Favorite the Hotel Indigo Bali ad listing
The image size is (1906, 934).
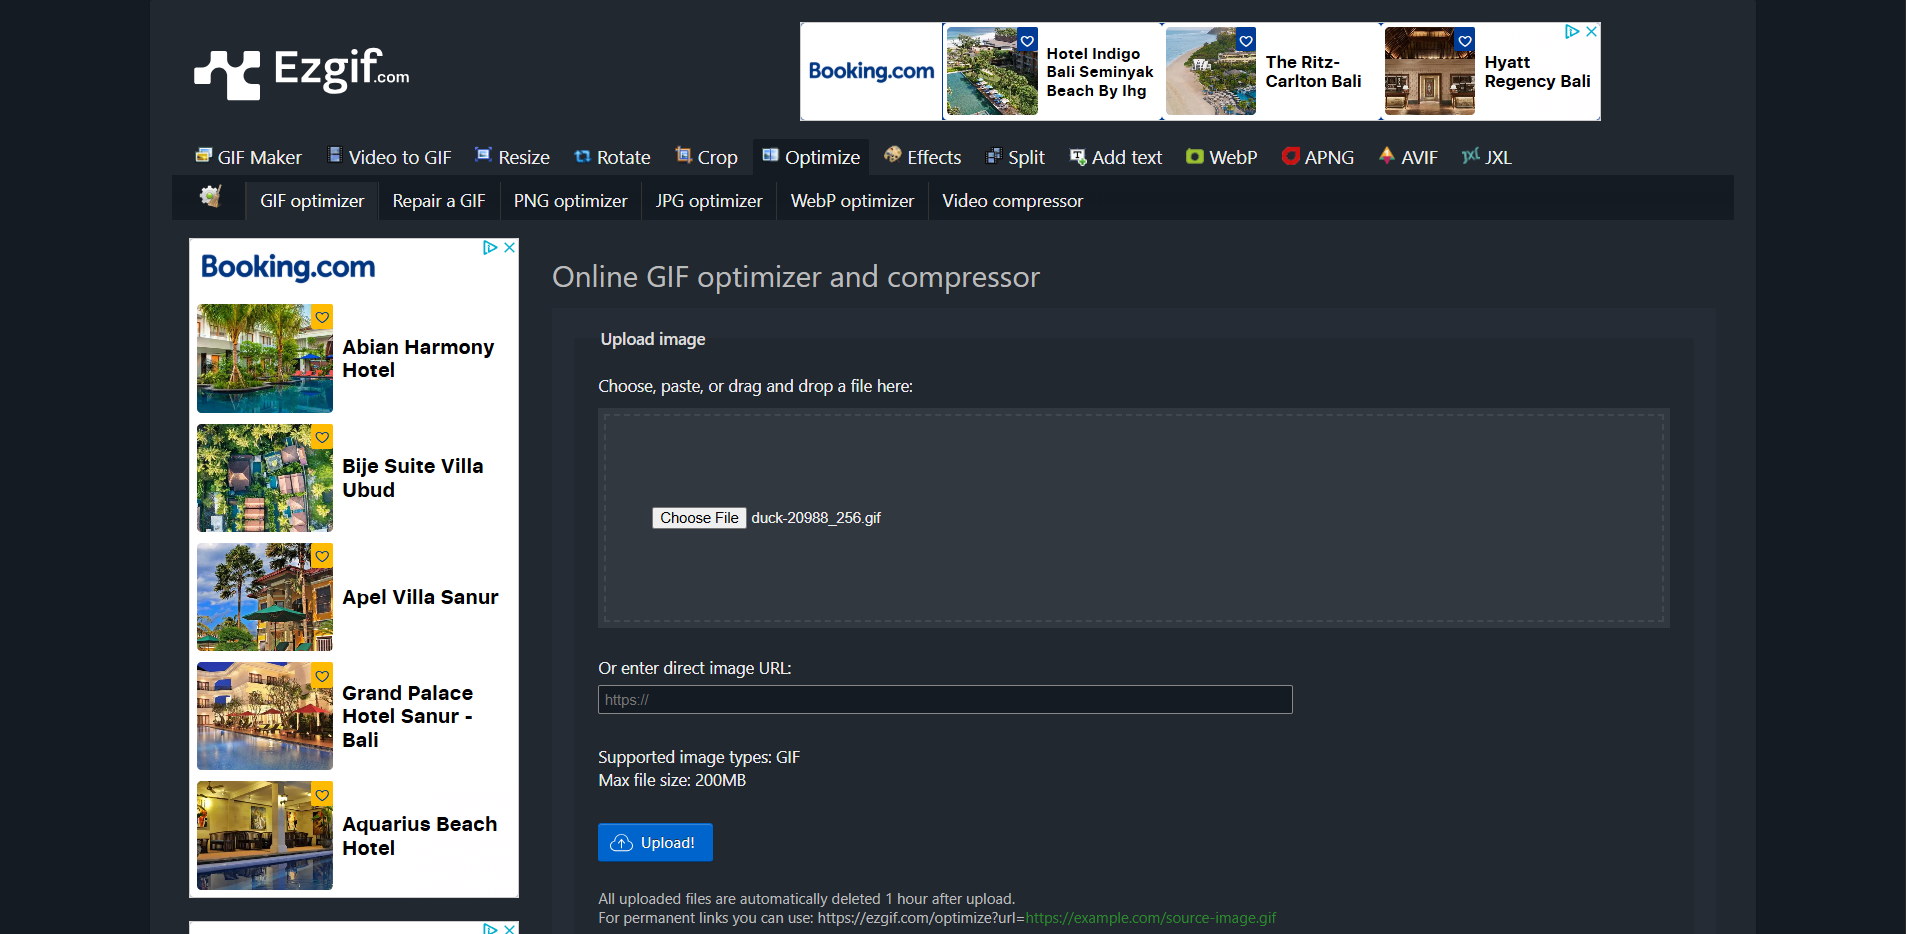tap(1027, 41)
